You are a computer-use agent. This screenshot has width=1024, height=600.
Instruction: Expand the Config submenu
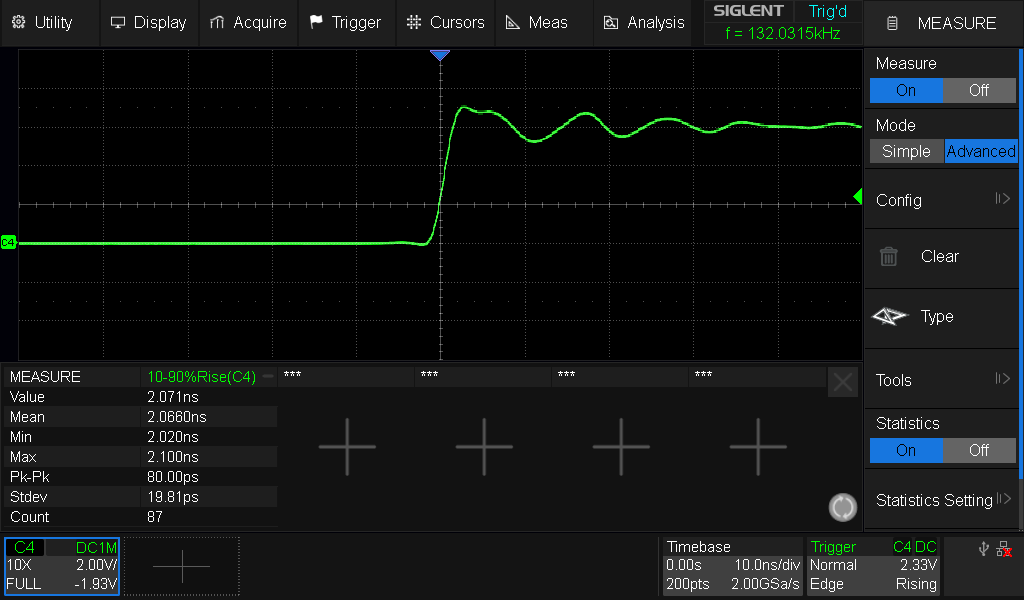point(942,200)
